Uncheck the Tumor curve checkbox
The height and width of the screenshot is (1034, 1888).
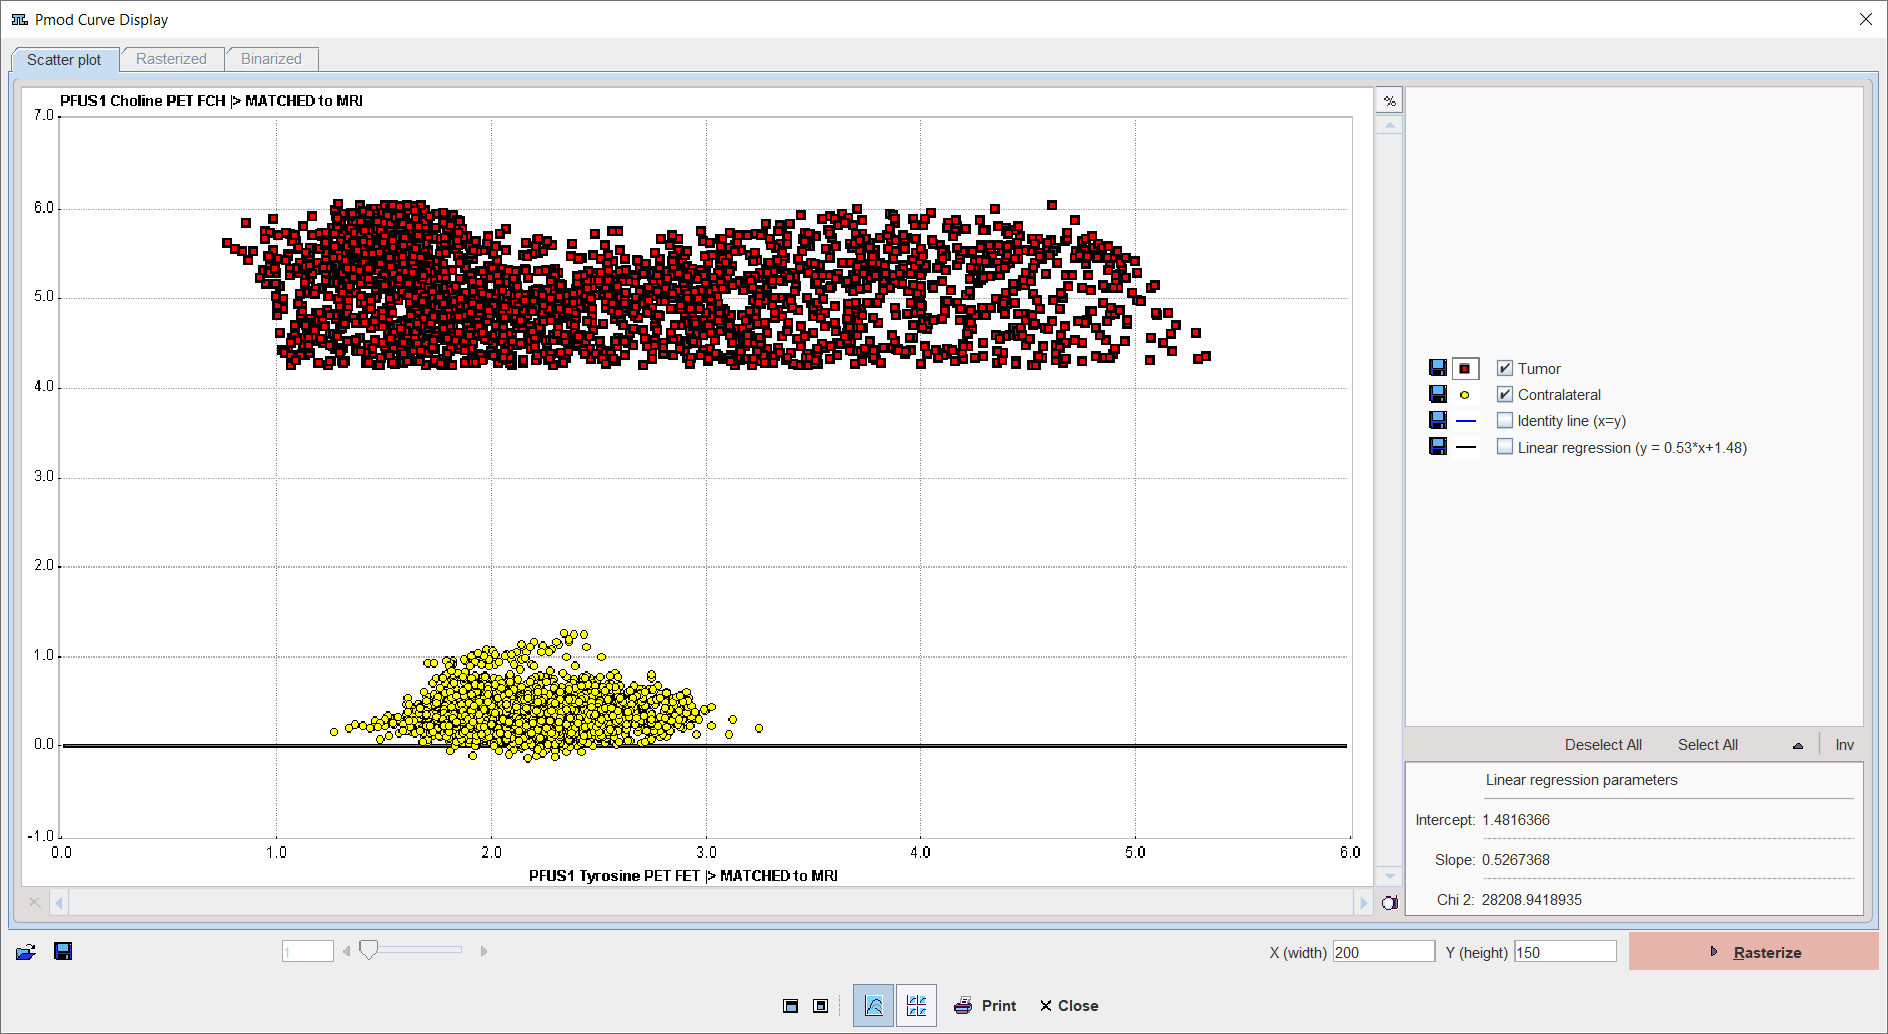point(1504,368)
